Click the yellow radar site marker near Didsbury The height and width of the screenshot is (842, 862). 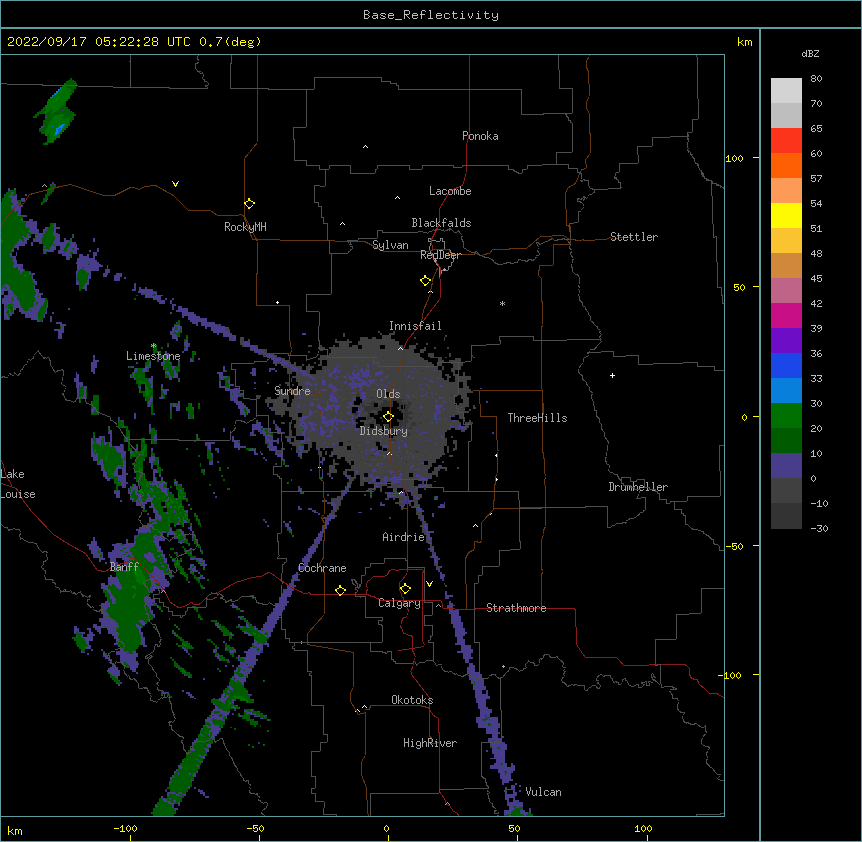pos(388,417)
